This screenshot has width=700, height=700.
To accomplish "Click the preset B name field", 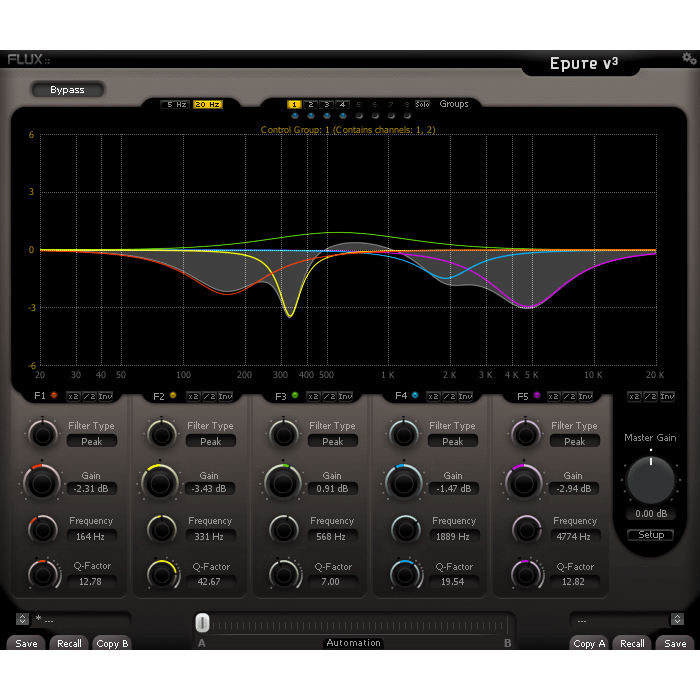I will point(620,620).
